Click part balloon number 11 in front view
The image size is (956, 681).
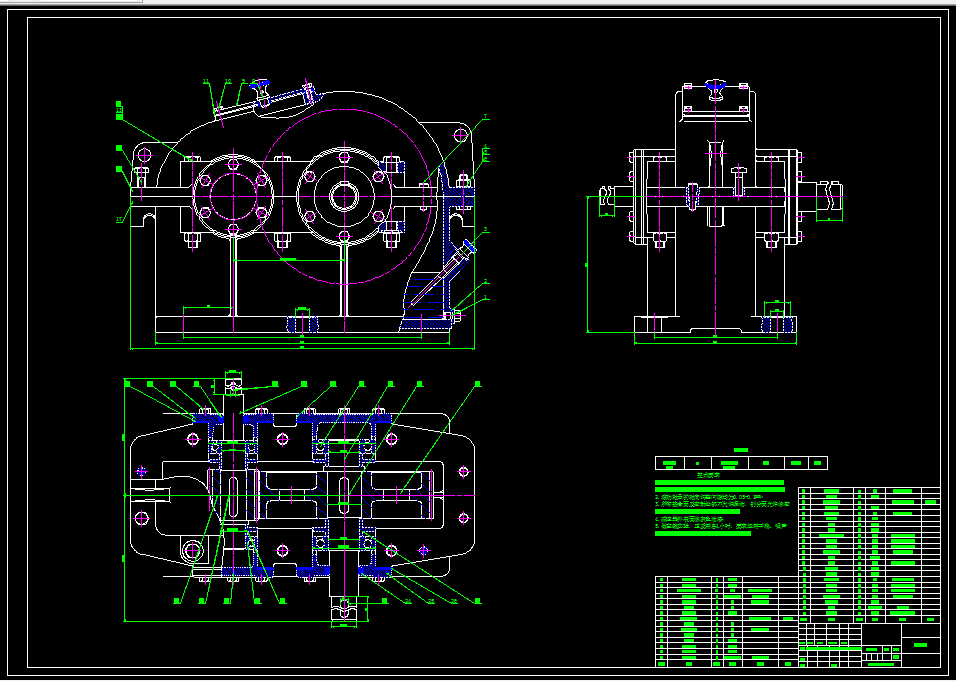coord(206,81)
